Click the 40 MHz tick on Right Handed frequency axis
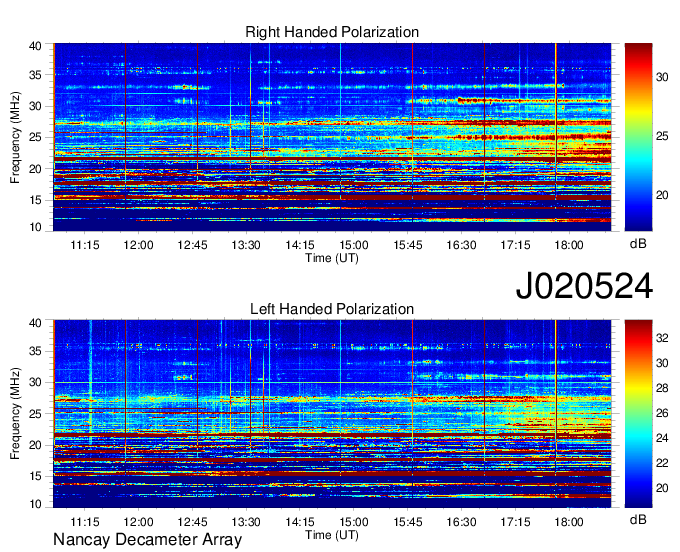The width and height of the screenshot is (680, 552). pos(35,46)
